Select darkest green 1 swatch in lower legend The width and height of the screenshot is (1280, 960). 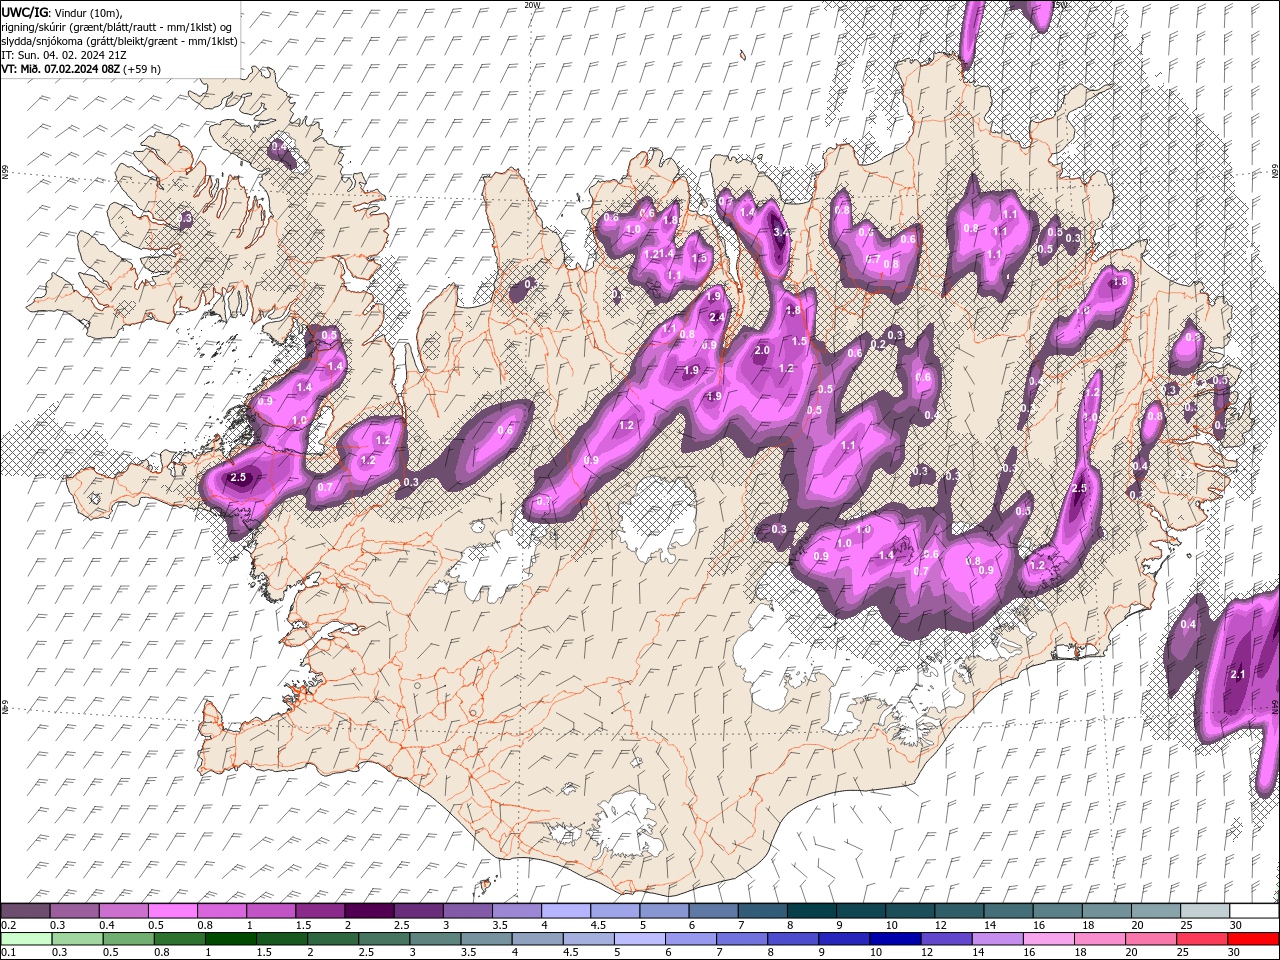pyautogui.click(x=230, y=939)
